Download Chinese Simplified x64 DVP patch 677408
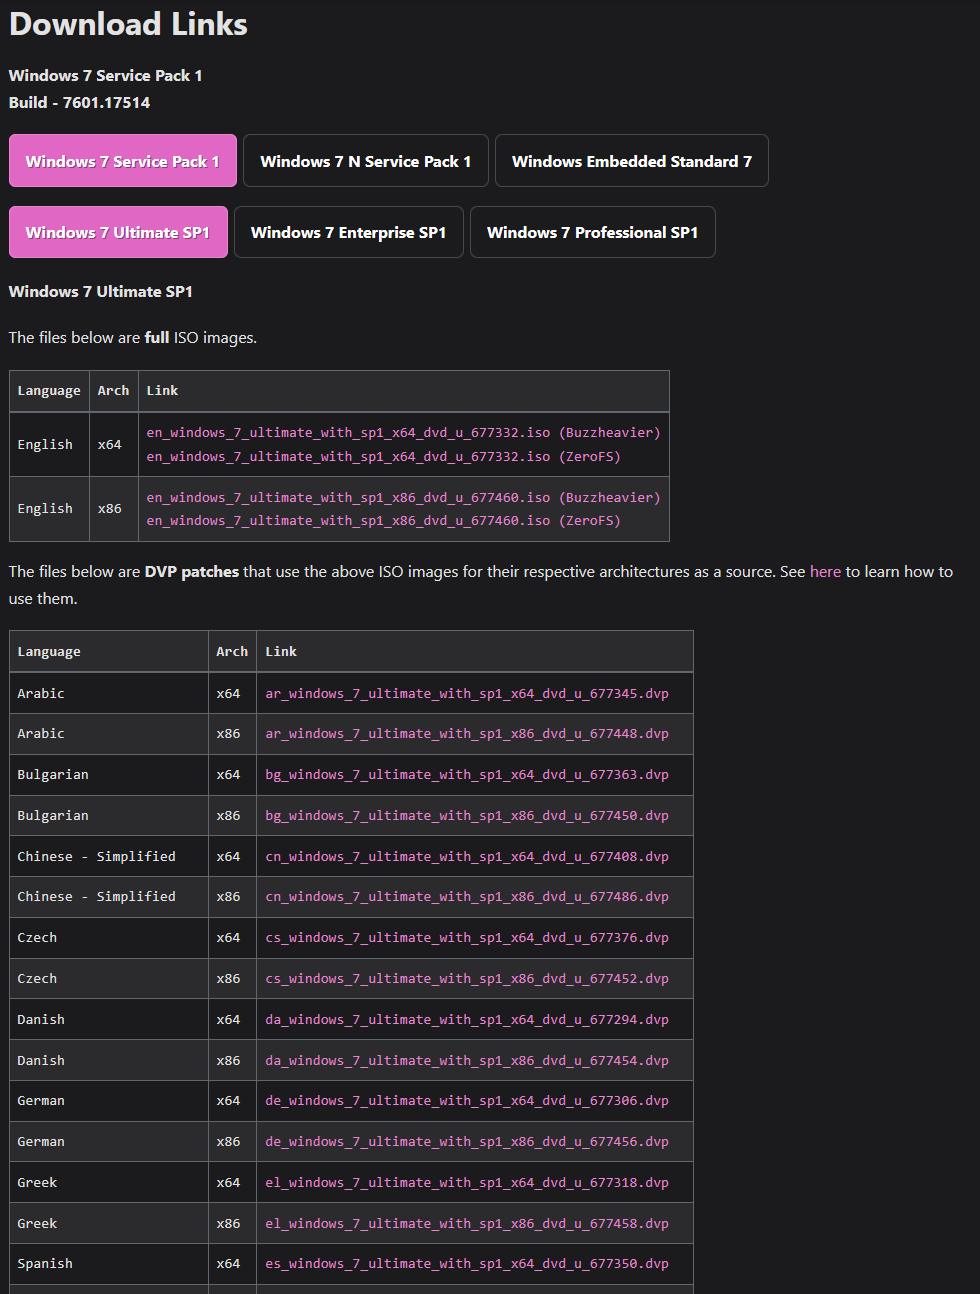 [x=467, y=857]
